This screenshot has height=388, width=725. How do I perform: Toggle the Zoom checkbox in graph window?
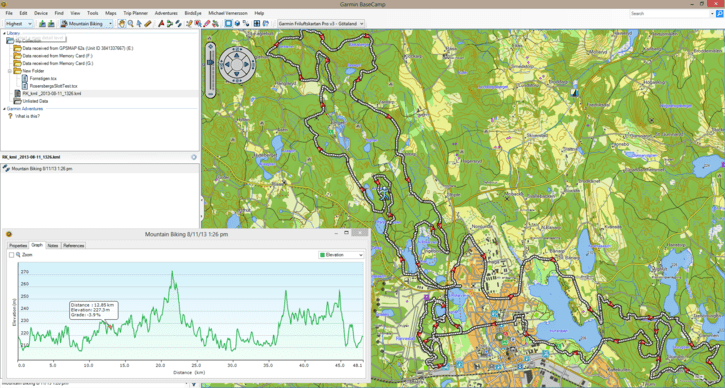pos(12,255)
